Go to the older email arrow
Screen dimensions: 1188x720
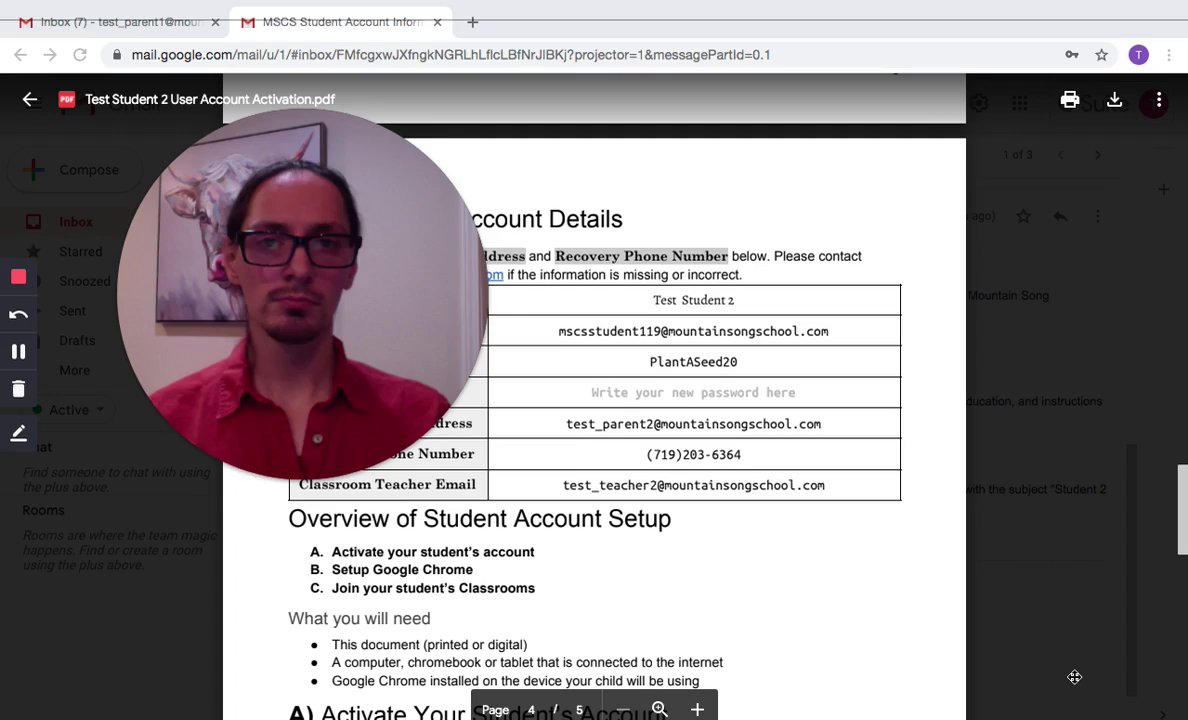click(1098, 155)
